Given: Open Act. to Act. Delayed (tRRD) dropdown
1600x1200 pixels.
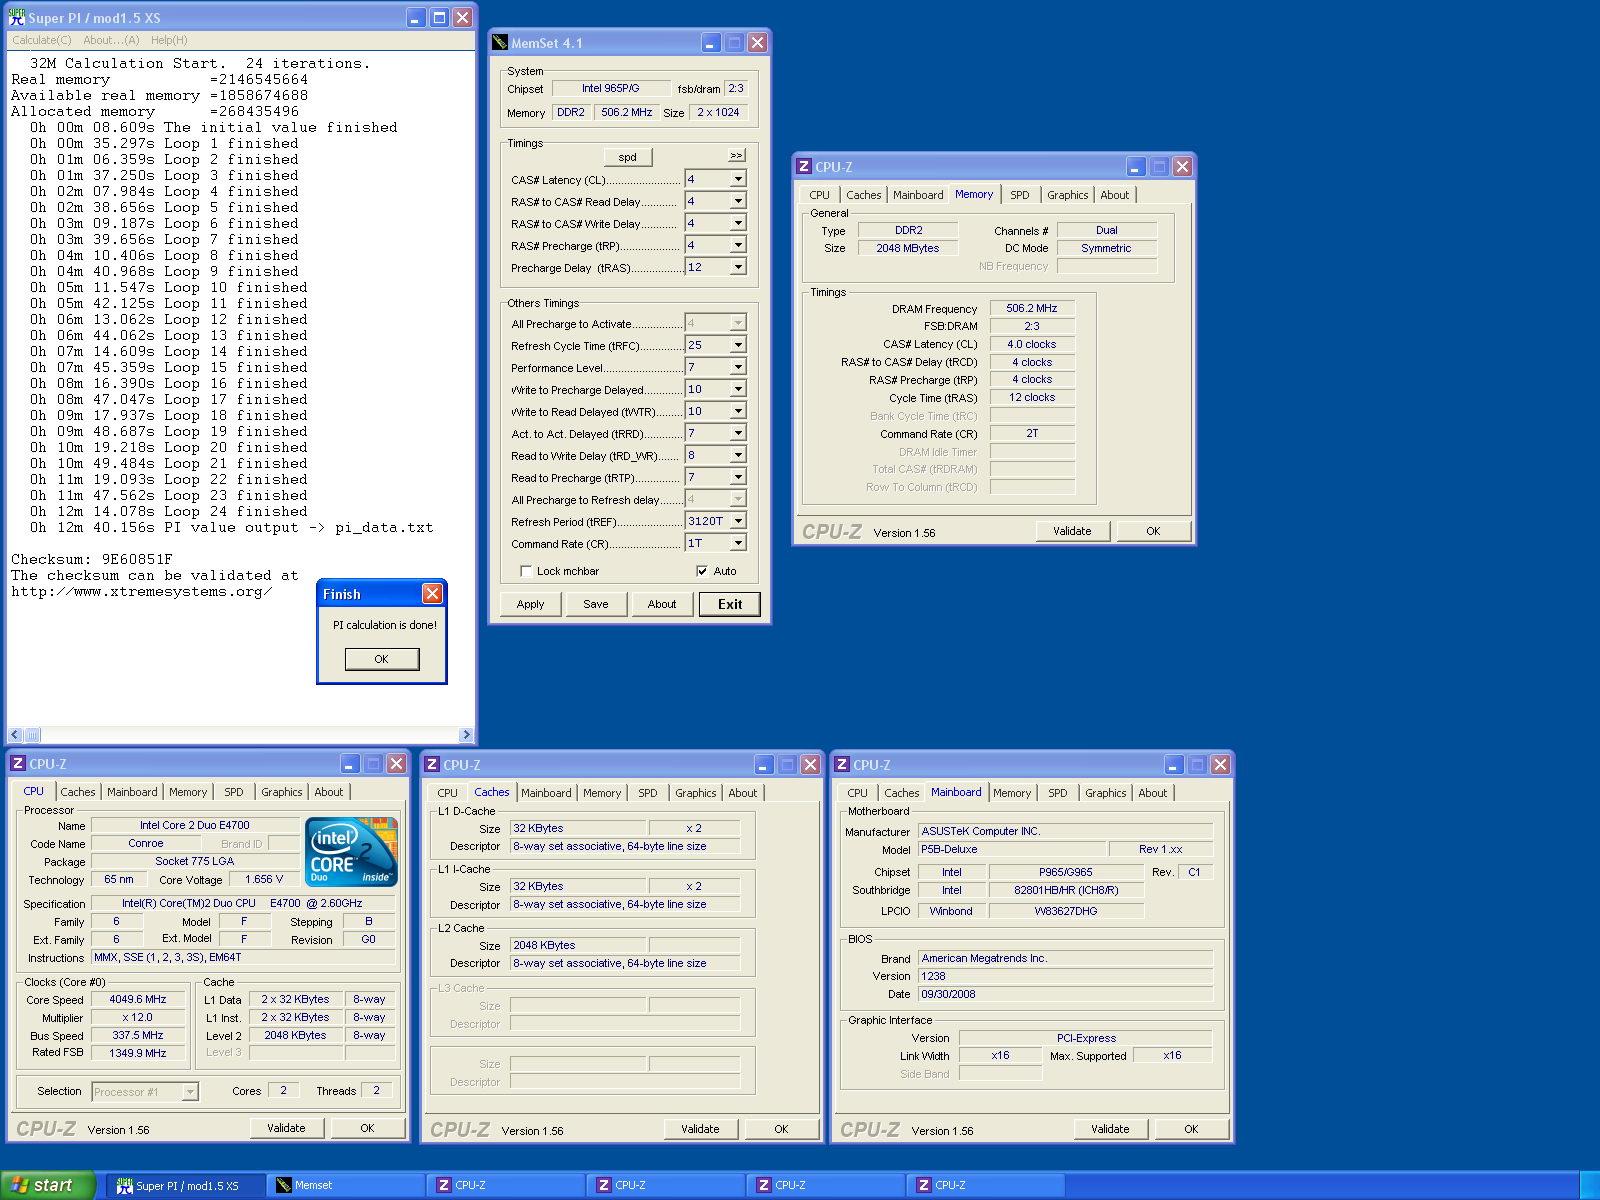Looking at the screenshot, I should click(x=738, y=434).
